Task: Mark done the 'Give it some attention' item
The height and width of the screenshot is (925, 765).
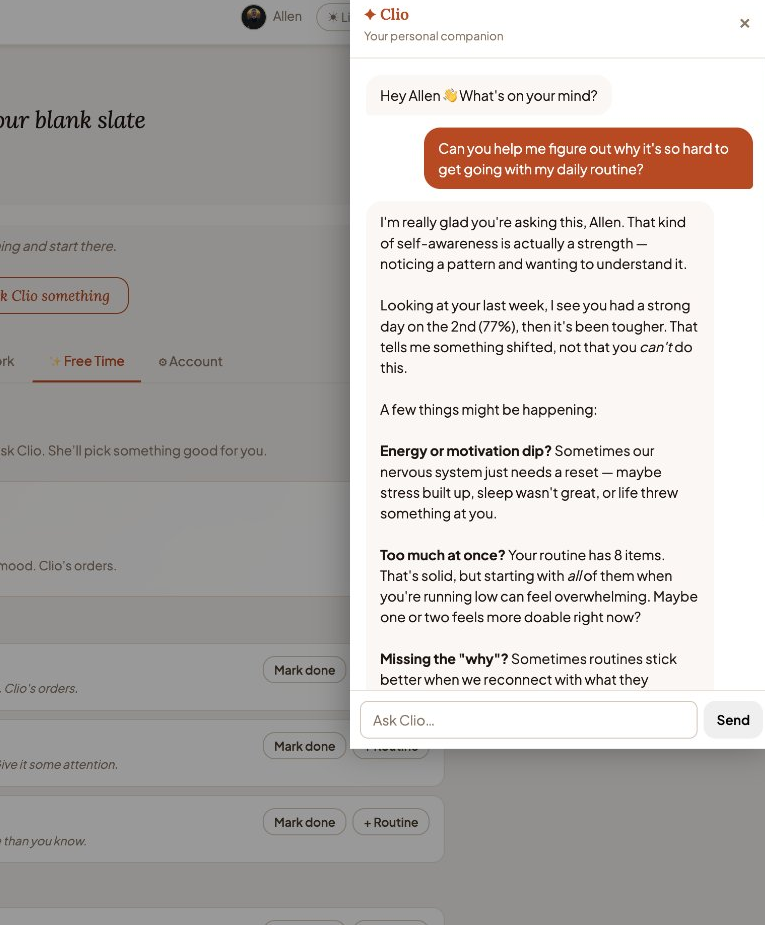Action: click(x=304, y=746)
